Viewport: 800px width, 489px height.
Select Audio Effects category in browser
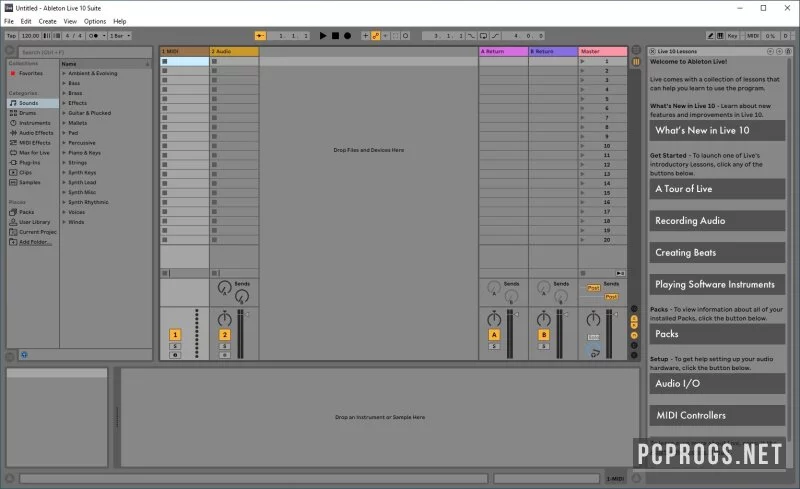(x=36, y=133)
